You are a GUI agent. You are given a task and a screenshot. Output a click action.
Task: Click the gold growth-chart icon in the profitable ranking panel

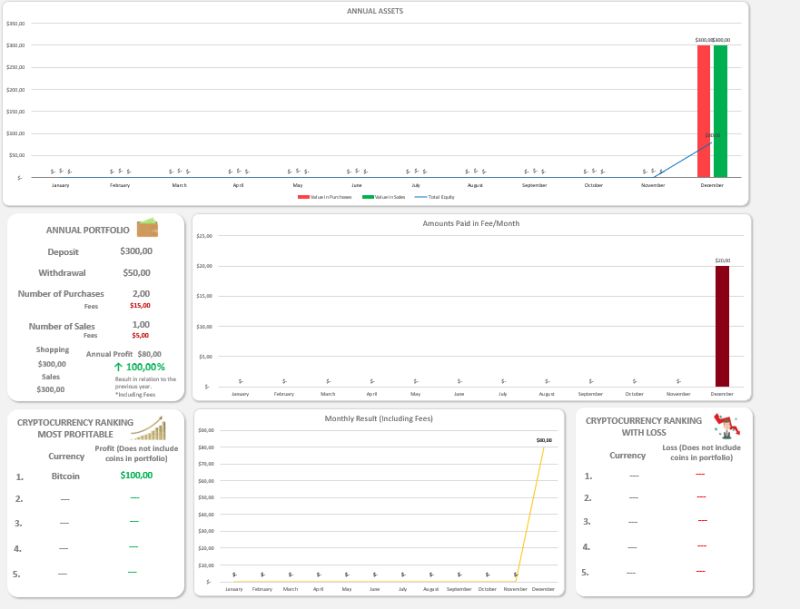point(150,430)
